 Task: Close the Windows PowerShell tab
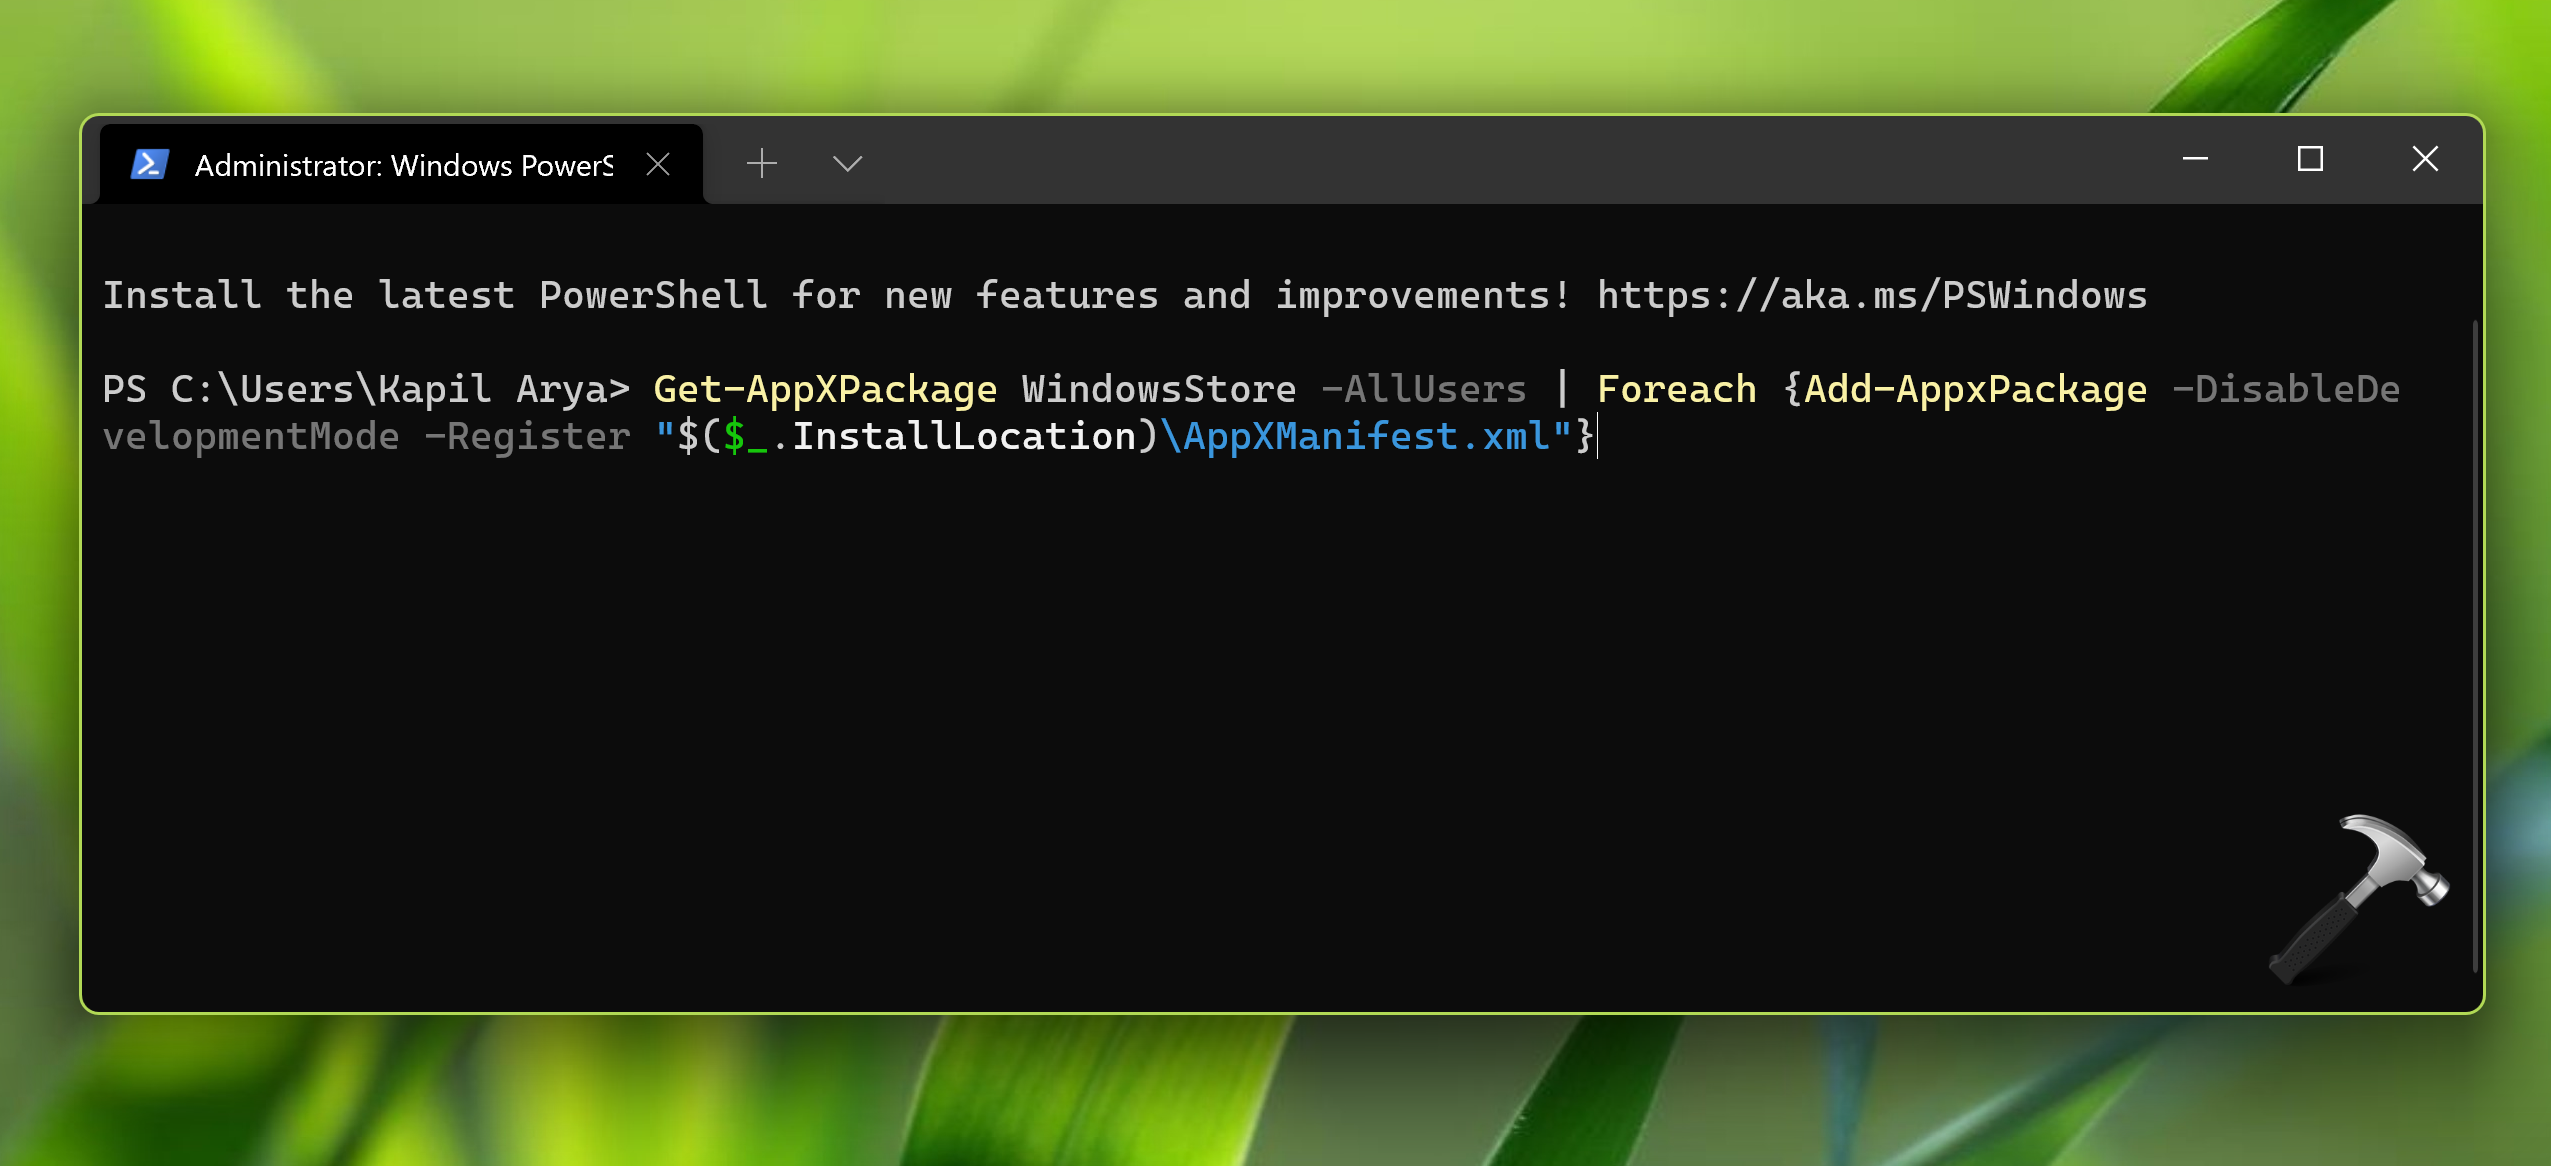coord(658,164)
